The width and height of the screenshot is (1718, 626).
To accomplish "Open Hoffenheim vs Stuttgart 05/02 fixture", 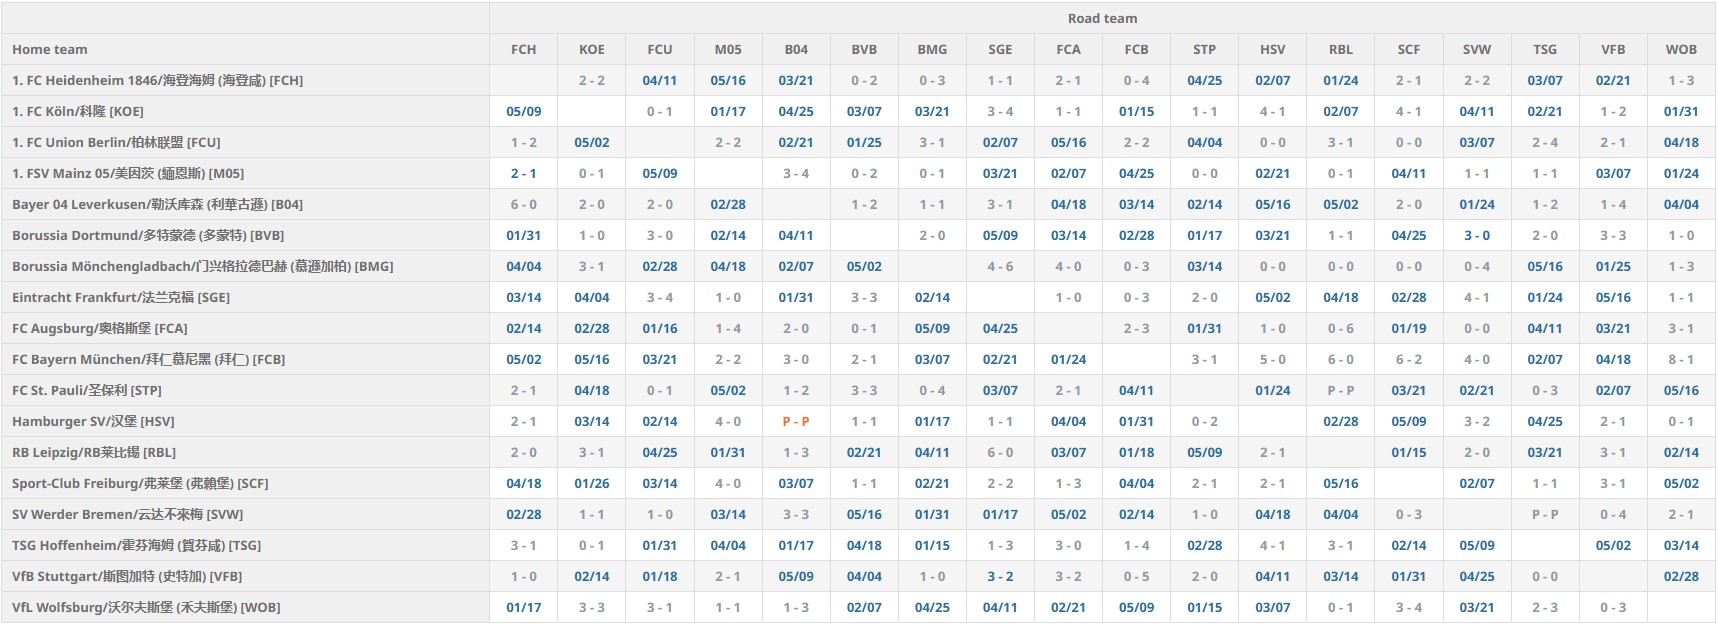I will 1612,545.
